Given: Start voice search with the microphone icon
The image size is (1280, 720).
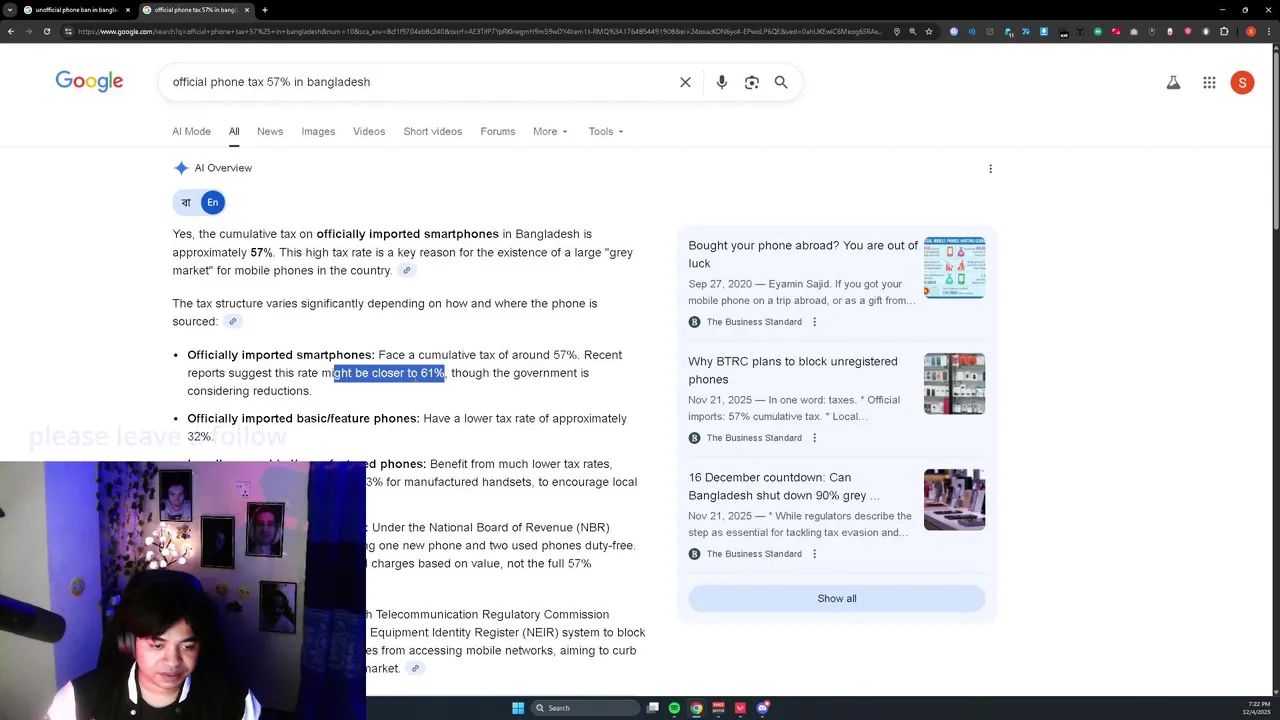Looking at the screenshot, I should click(722, 82).
